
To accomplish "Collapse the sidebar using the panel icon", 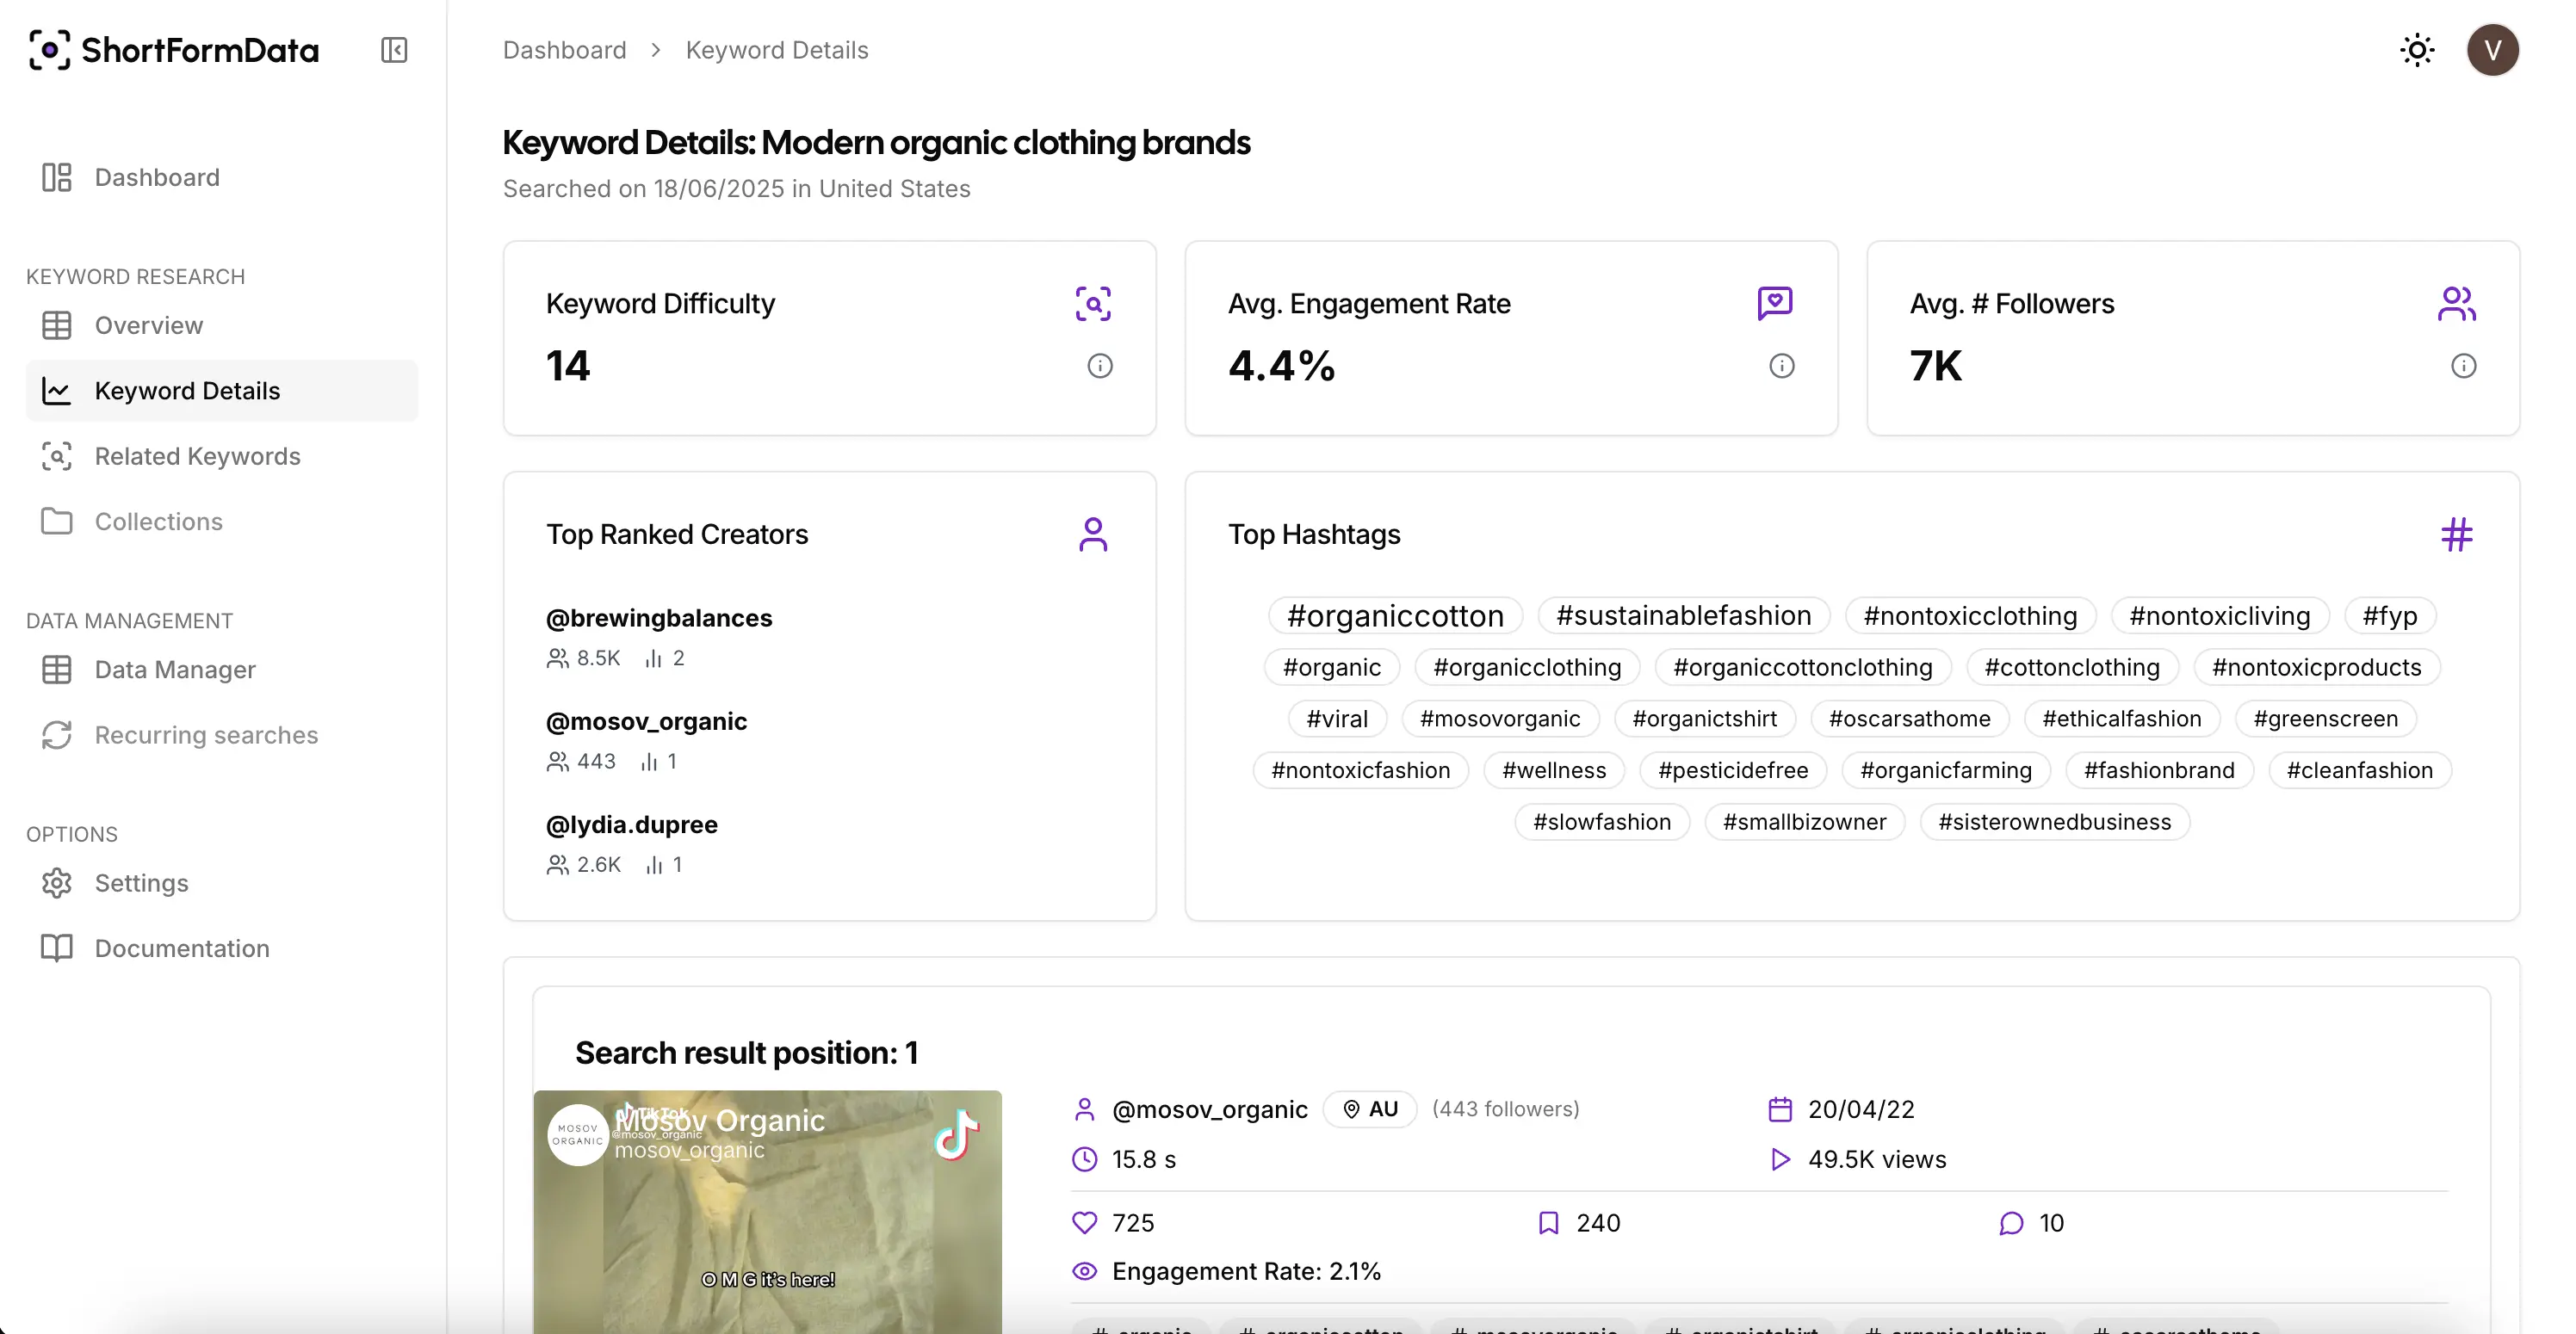I will click(393, 50).
